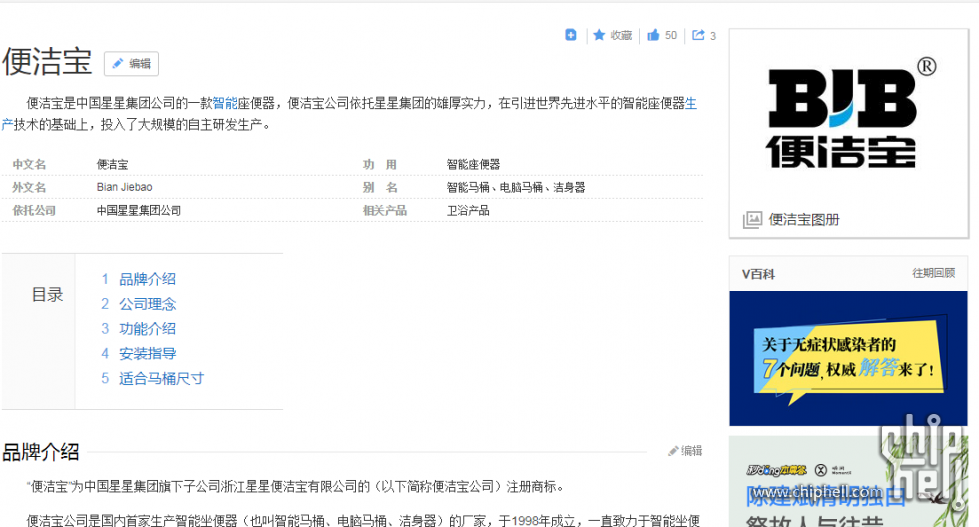Like the article with thumbs-up icon
The image size is (979, 527).
point(653,35)
